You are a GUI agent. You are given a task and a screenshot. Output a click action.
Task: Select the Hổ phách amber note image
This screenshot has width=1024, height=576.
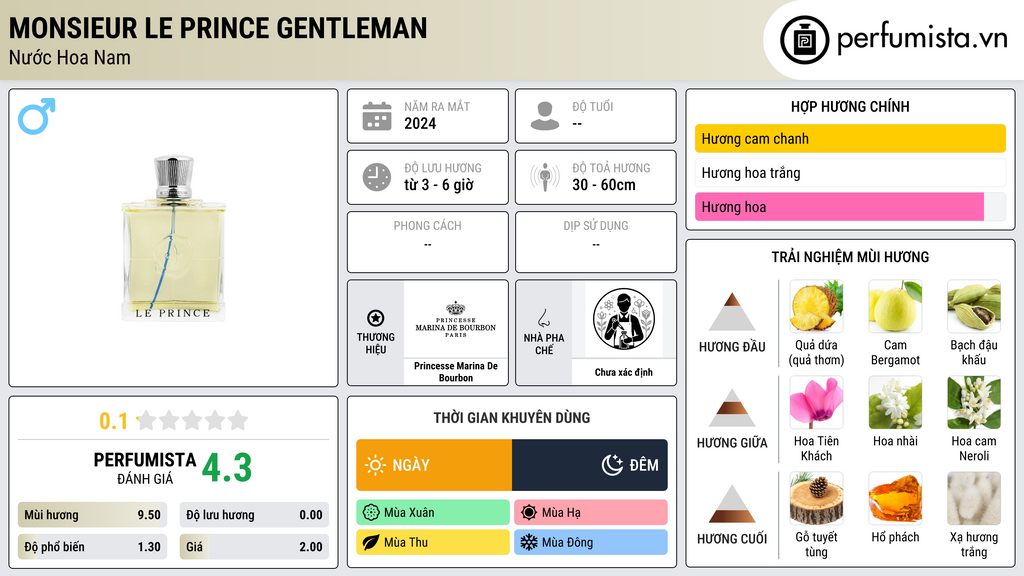tap(895, 498)
